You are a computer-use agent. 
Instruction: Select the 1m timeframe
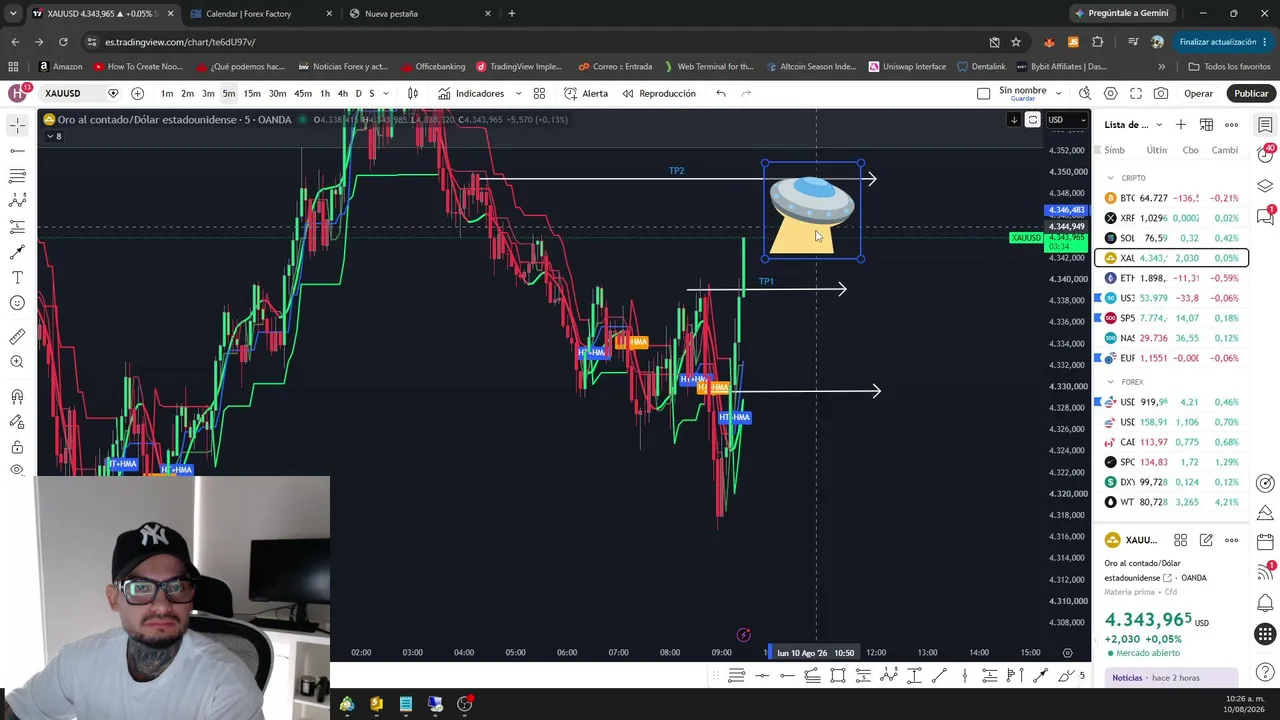click(167, 93)
